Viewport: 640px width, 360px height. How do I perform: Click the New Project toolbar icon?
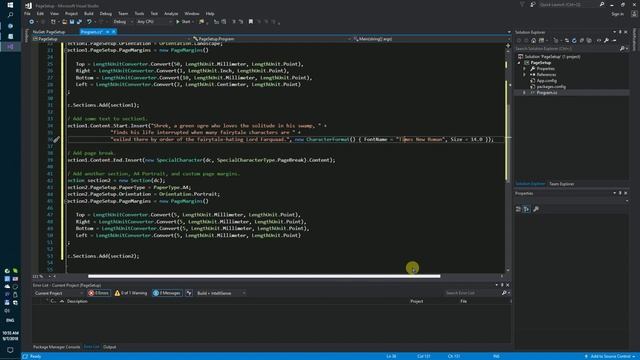[x=53, y=22]
